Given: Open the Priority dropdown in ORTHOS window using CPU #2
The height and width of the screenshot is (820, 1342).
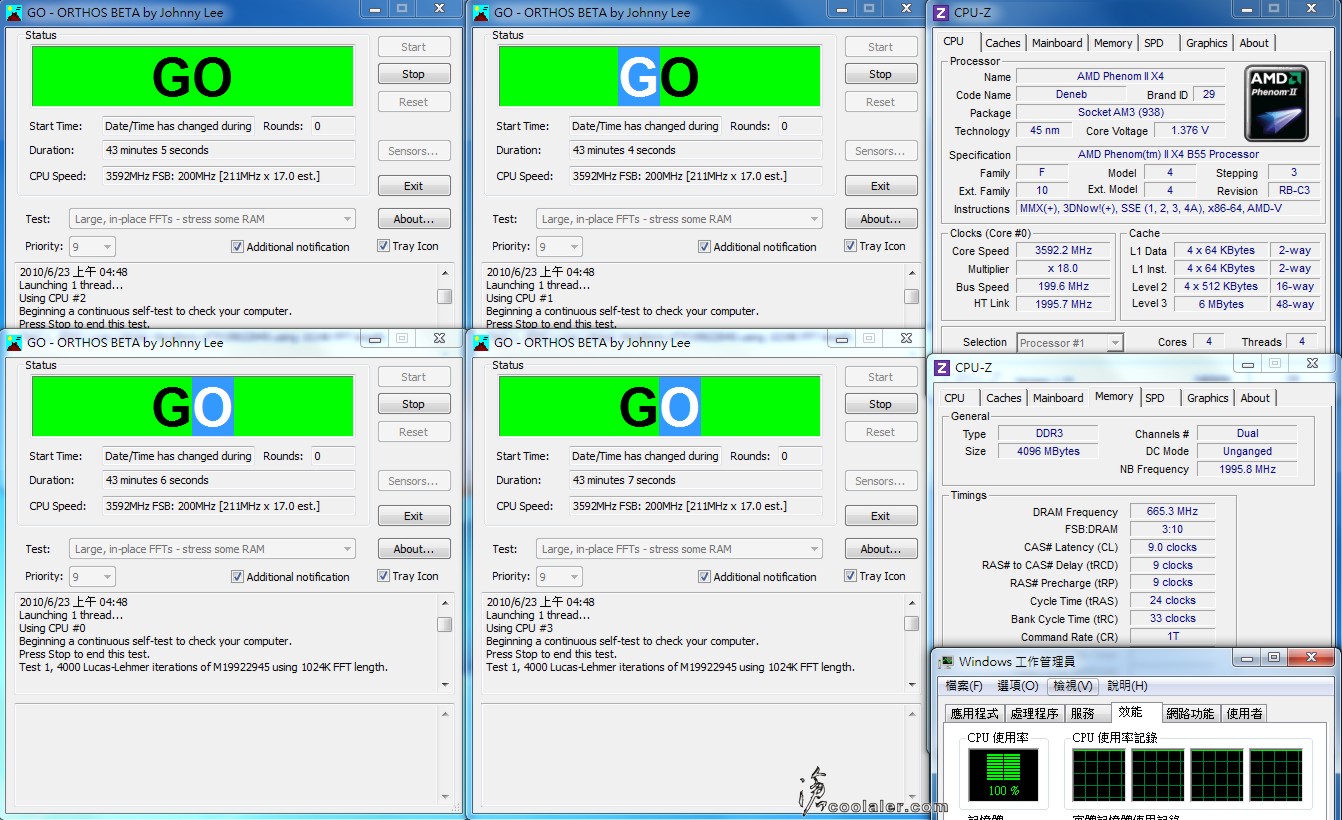Looking at the screenshot, I should 92,246.
